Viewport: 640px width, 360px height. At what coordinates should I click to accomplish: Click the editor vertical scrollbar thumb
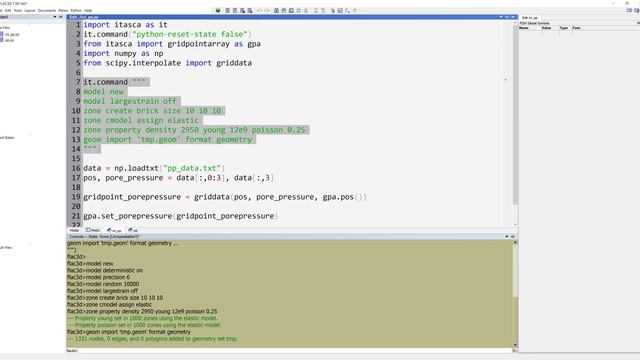[515, 114]
